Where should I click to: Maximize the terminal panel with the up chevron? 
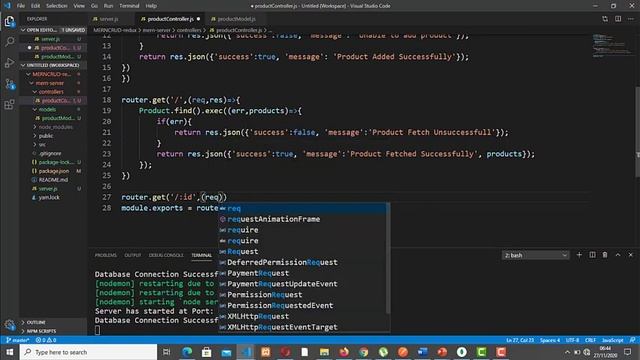(x=618, y=255)
